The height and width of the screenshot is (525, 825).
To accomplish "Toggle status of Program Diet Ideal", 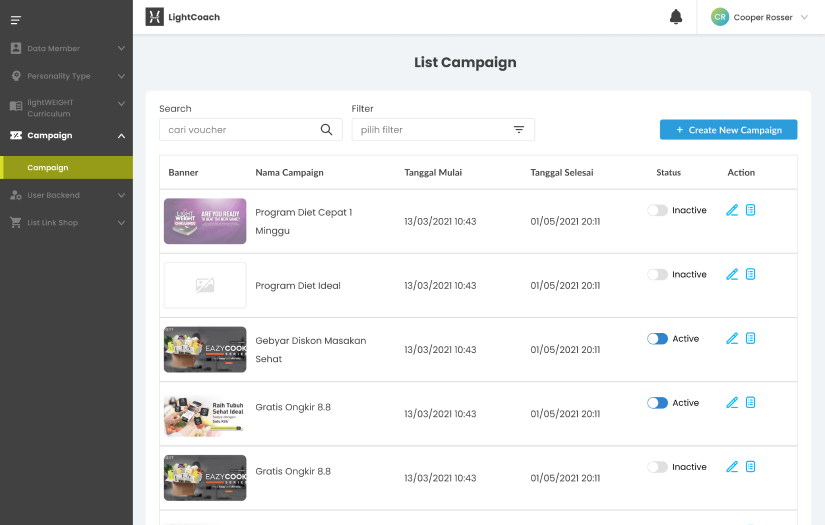I will click(657, 275).
